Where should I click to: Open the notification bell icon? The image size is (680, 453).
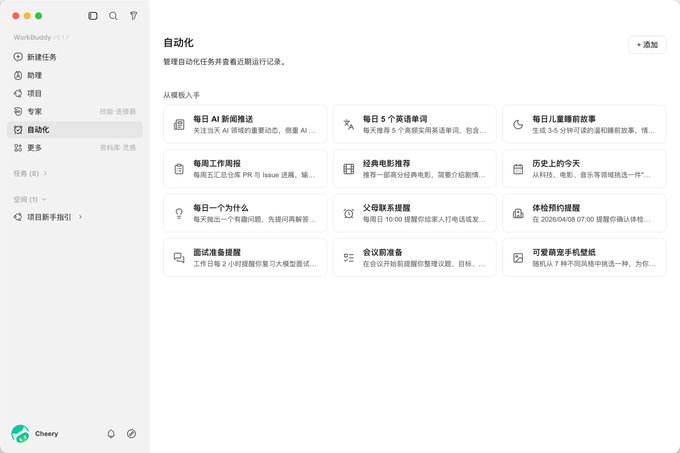pos(111,433)
